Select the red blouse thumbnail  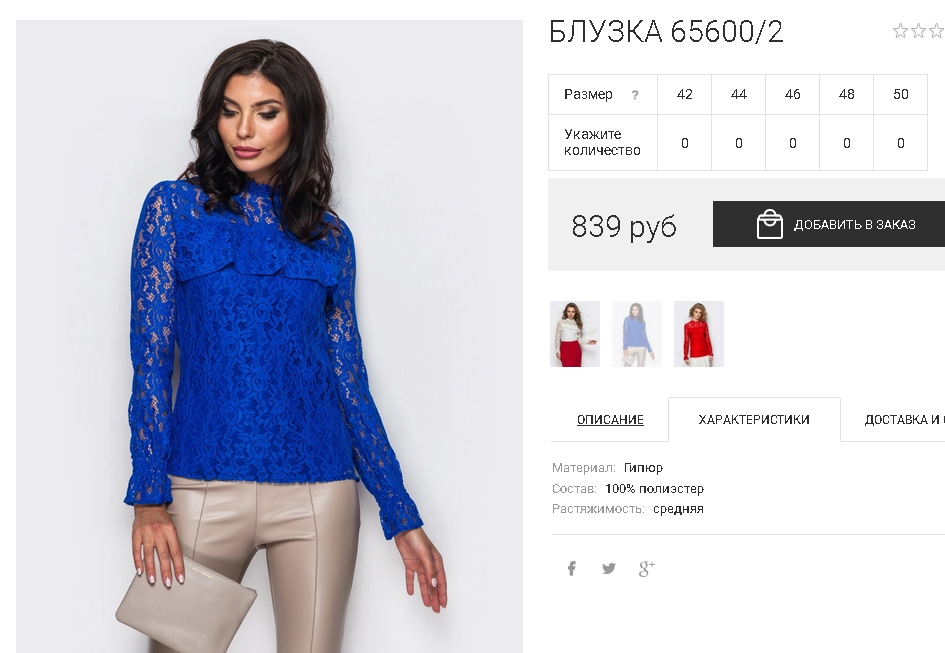coord(699,334)
